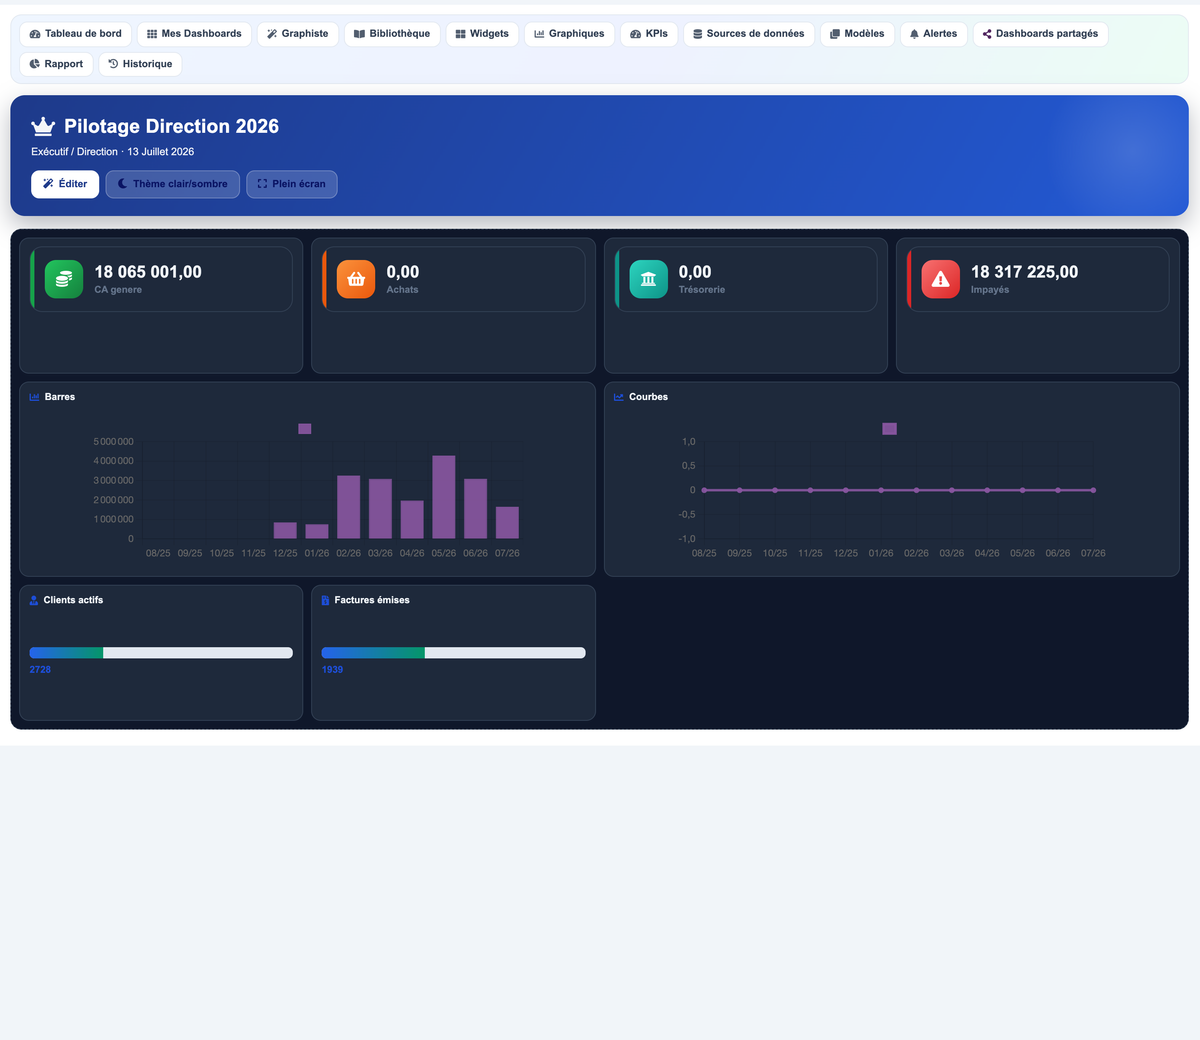
Task: Click the bar chart icon next to Barres
Action: (34, 397)
